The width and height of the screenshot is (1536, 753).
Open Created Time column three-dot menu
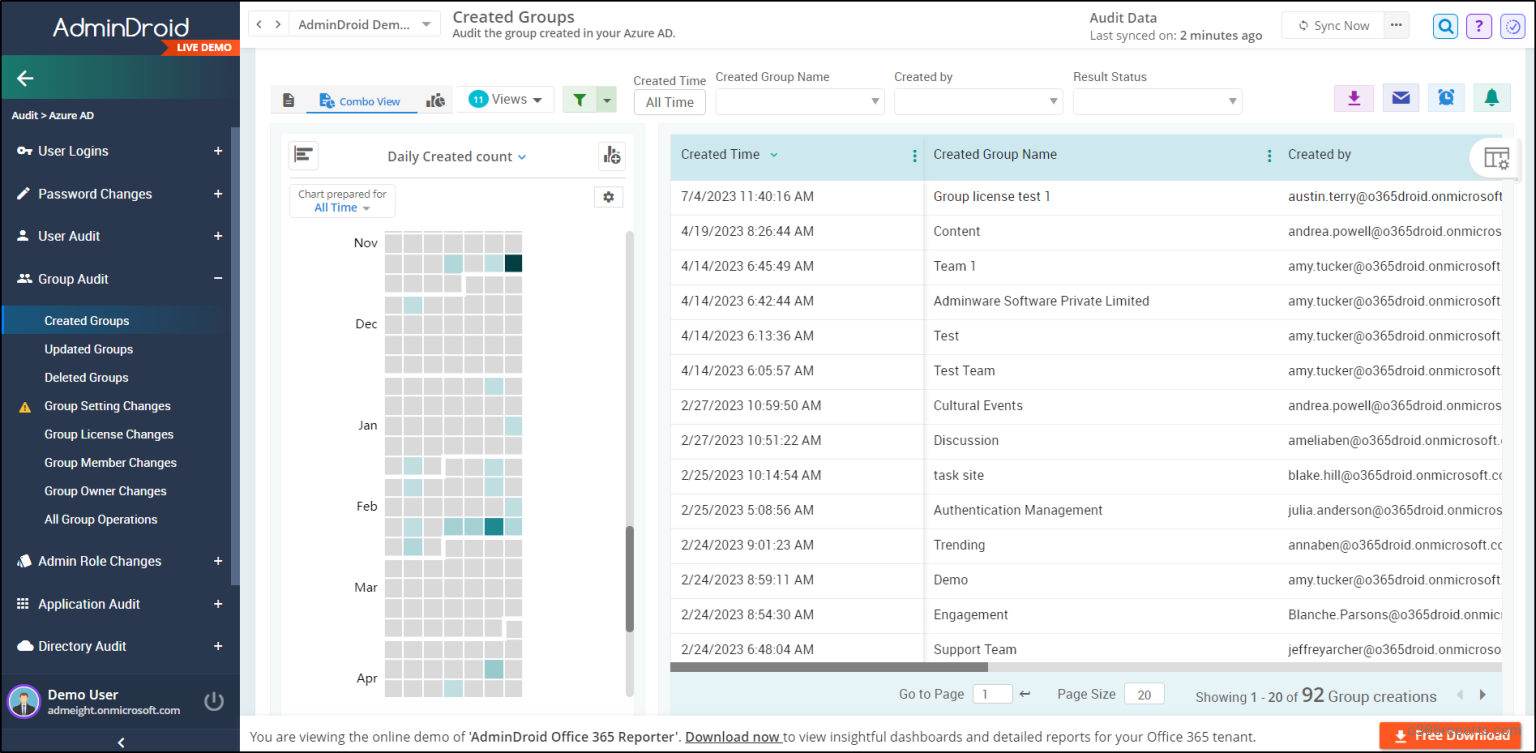(x=914, y=156)
